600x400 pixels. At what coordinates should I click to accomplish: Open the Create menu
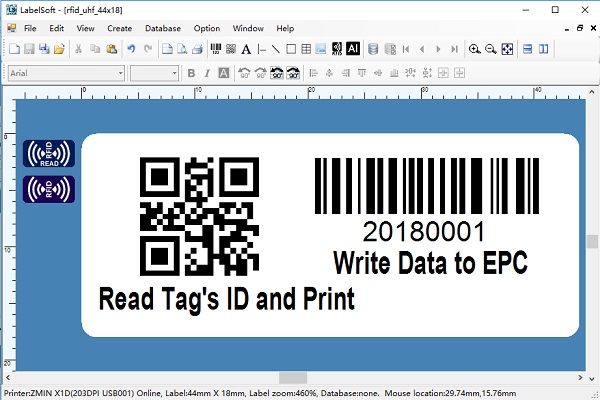coord(119,28)
